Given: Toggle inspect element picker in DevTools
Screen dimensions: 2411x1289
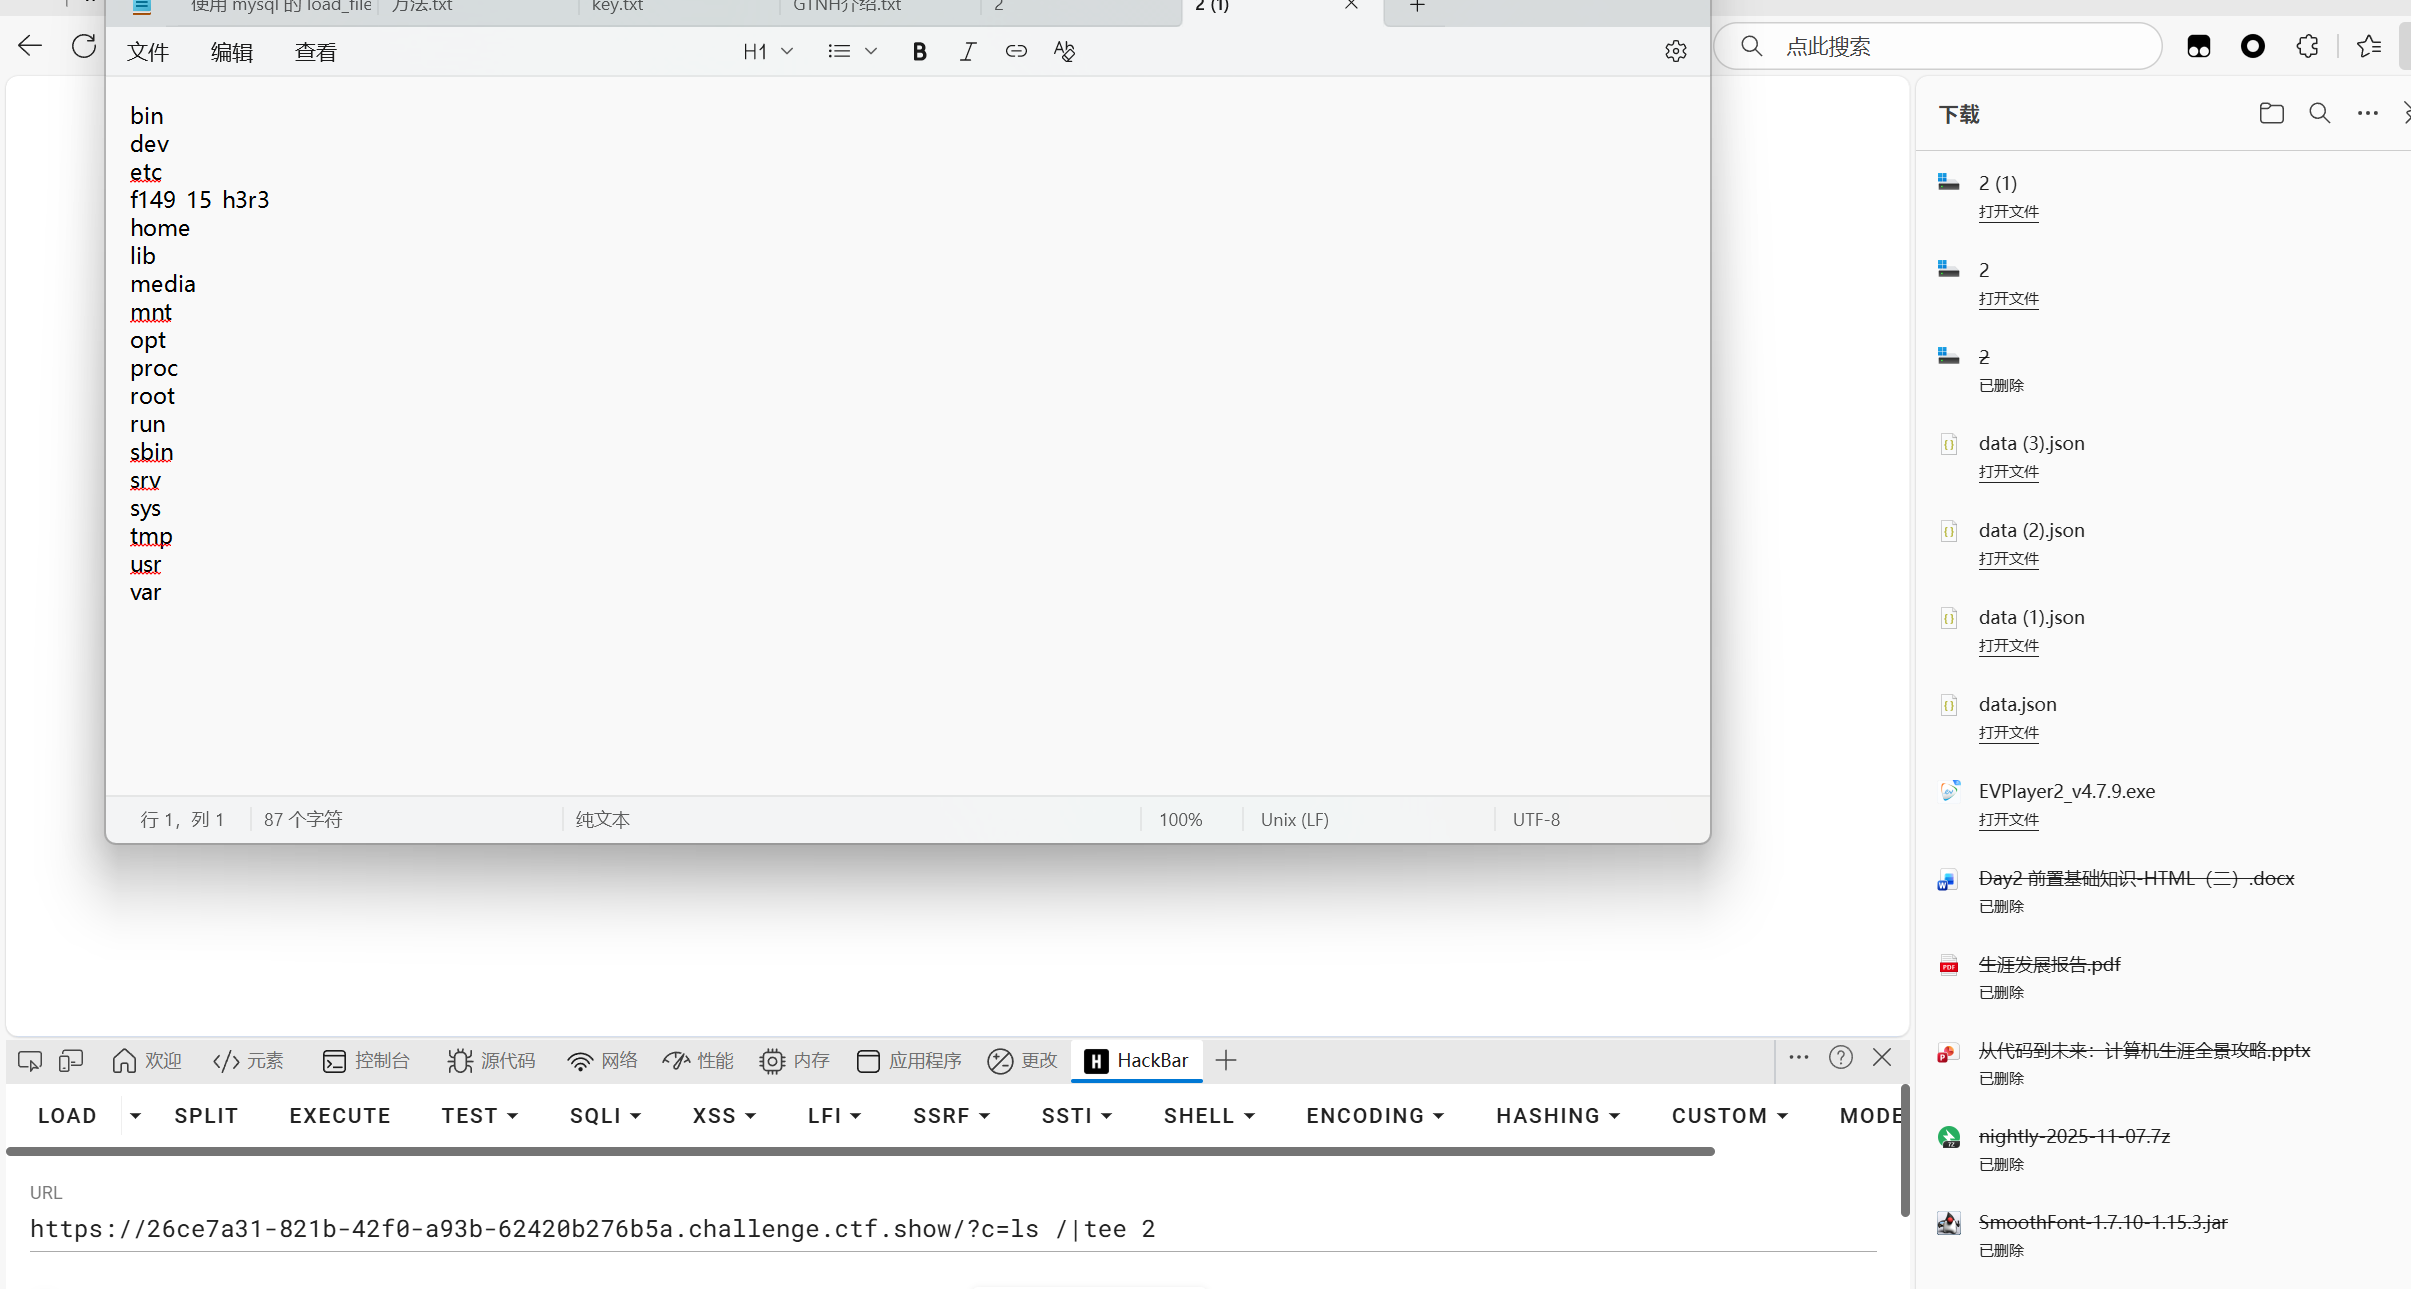Looking at the screenshot, I should 29,1060.
